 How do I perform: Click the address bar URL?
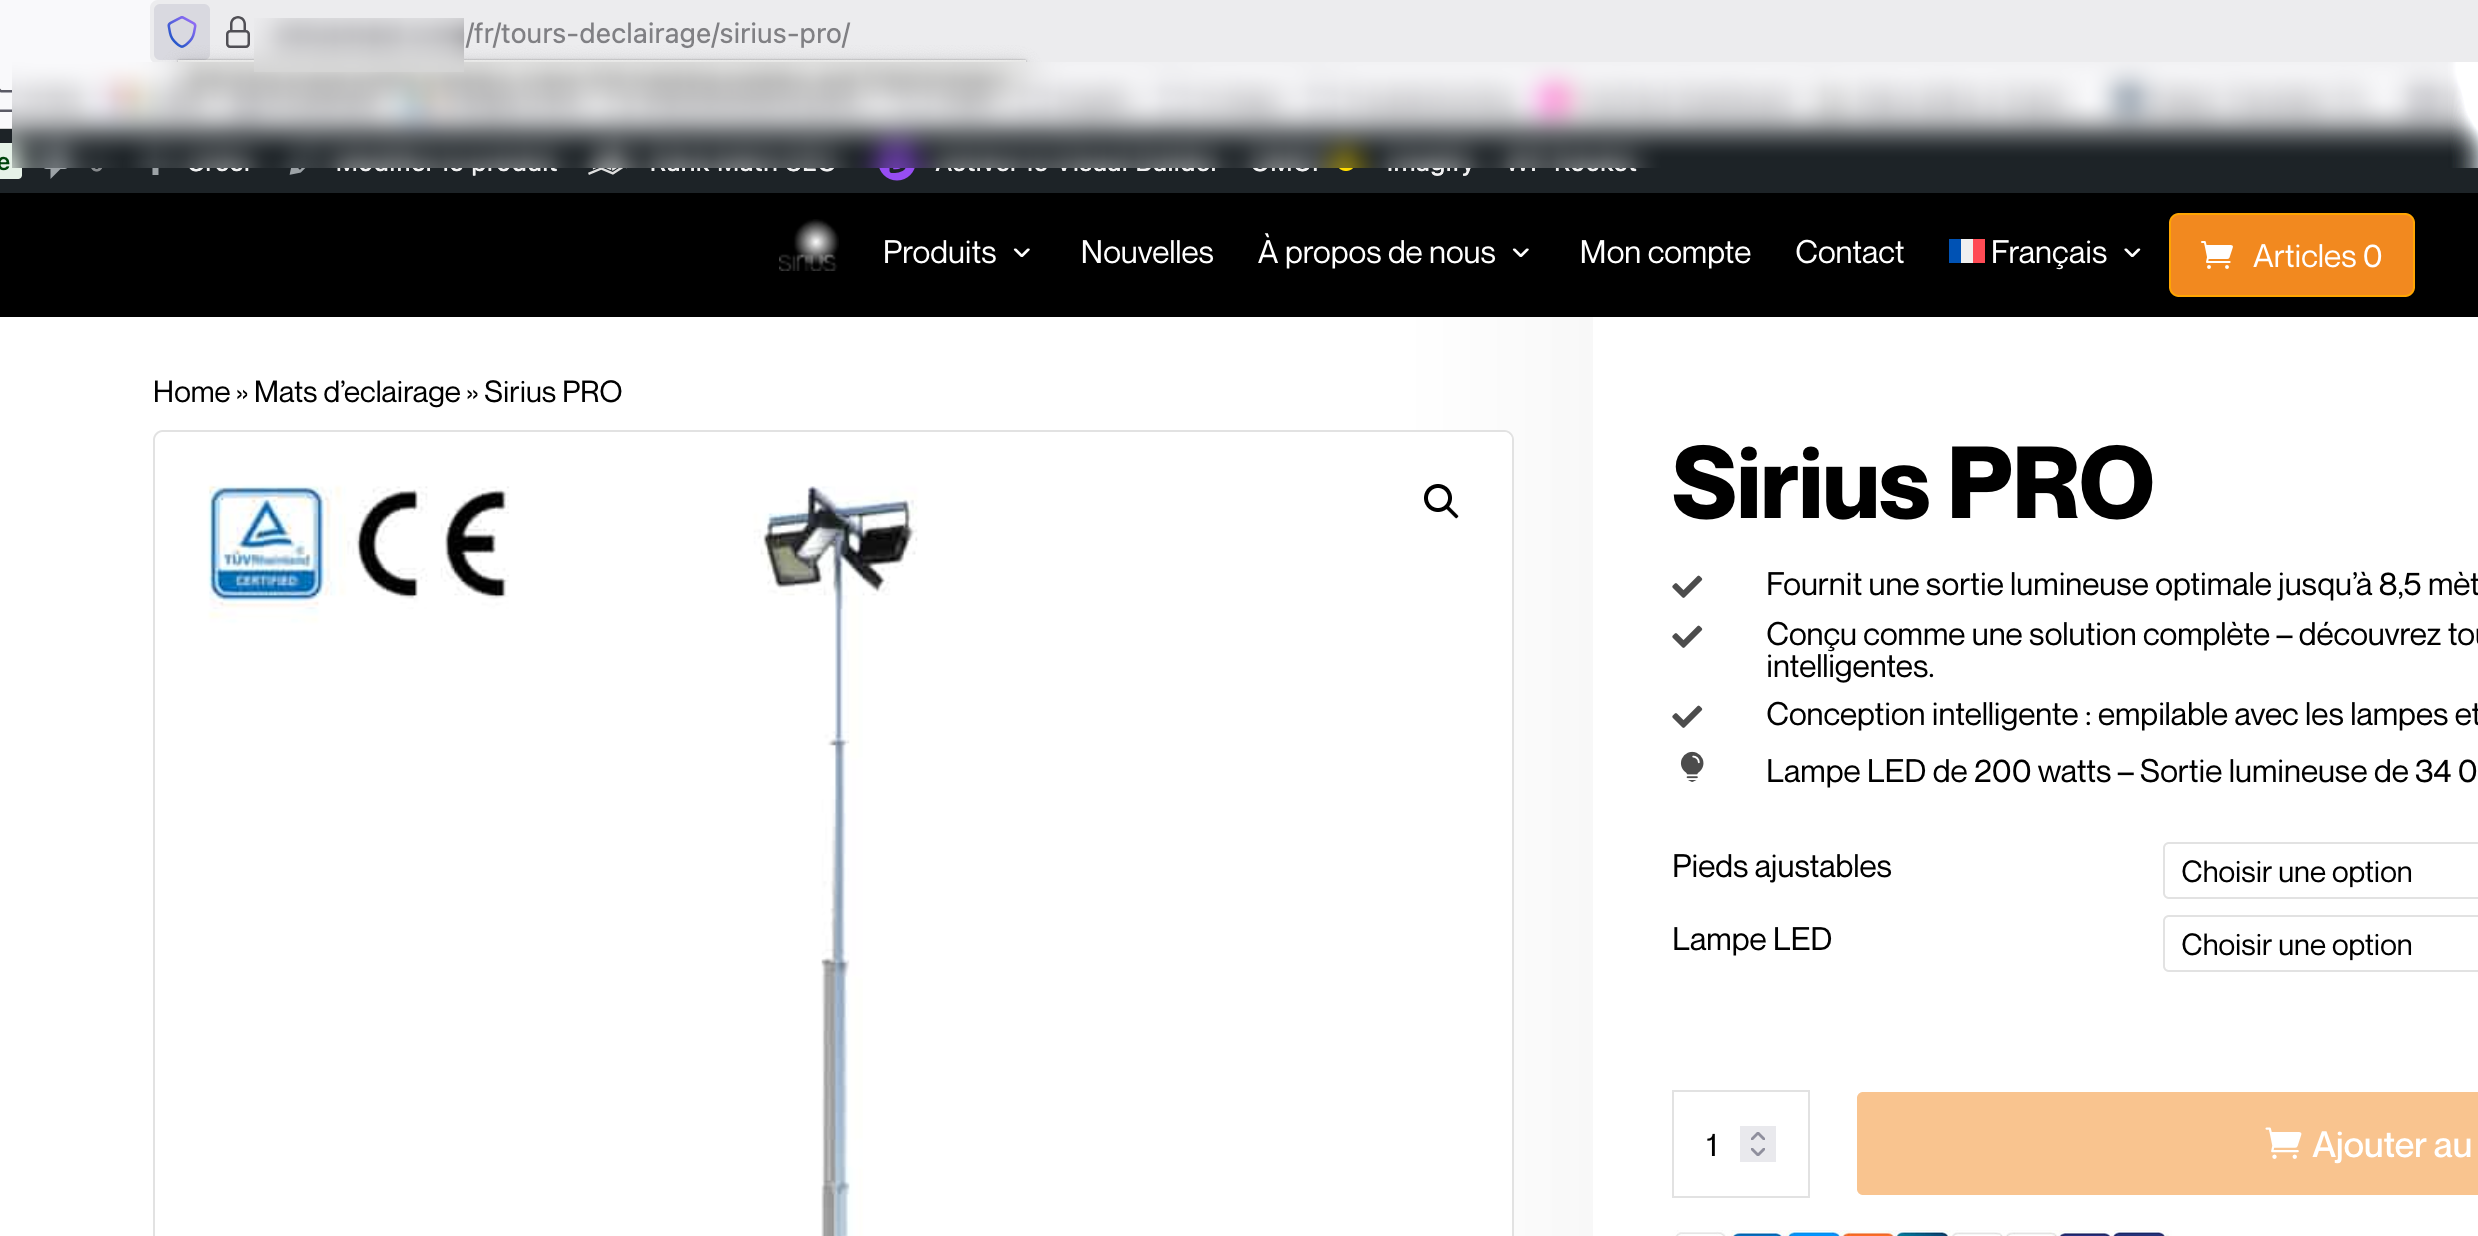pyautogui.click(x=657, y=33)
